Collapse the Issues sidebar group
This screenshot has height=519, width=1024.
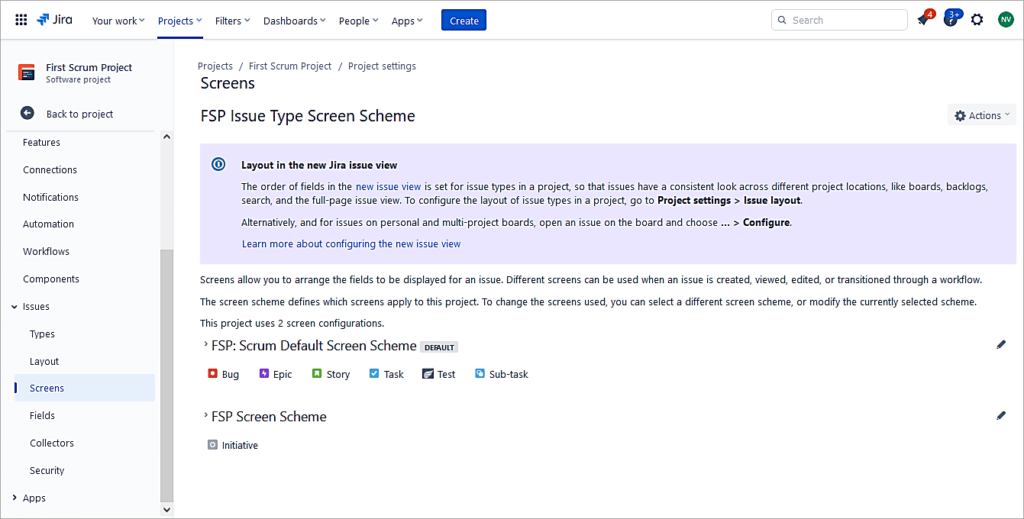click(14, 306)
